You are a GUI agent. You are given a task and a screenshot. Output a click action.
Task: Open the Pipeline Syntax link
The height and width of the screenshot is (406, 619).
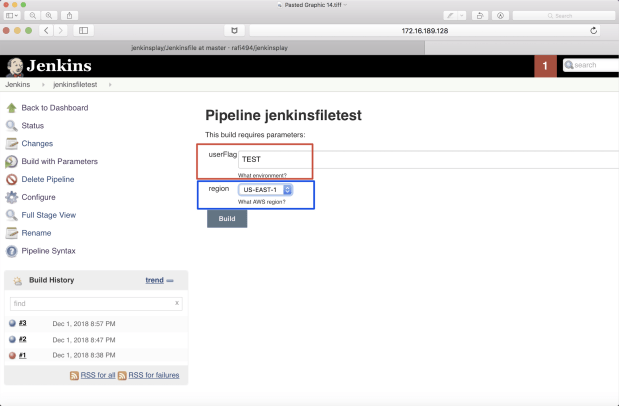(49, 251)
